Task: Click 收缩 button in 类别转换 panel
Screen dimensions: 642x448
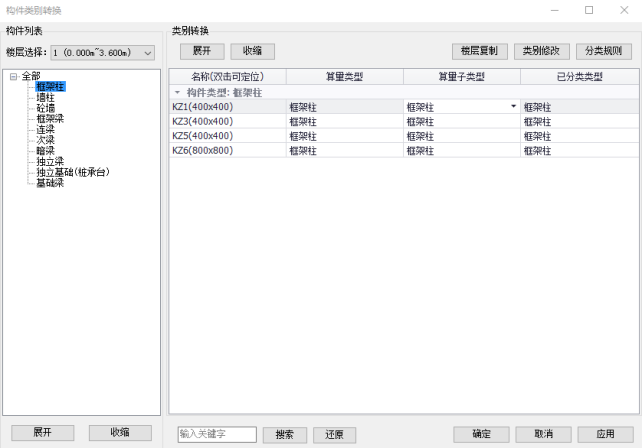Action: (x=252, y=51)
